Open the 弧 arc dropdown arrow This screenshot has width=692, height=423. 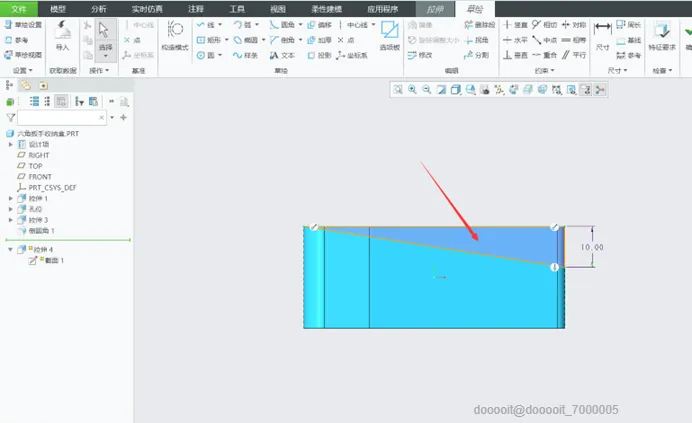257,25
